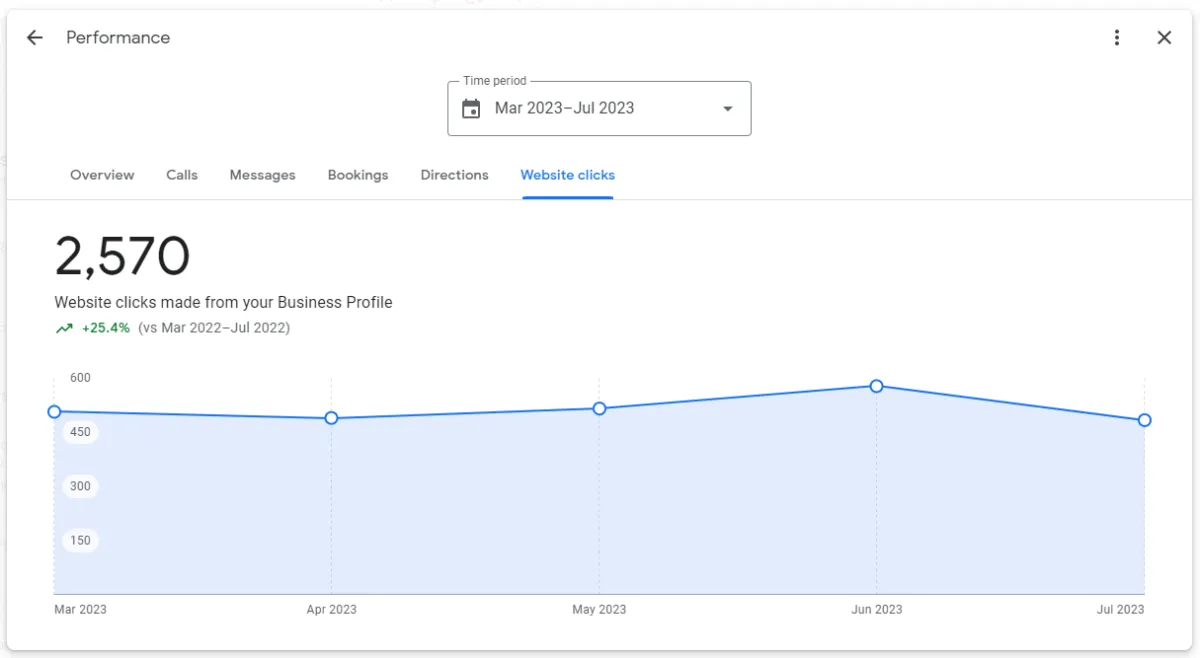This screenshot has height=658, width=1200.
Task: Click the 600 y-axis label
Action: [x=80, y=378]
